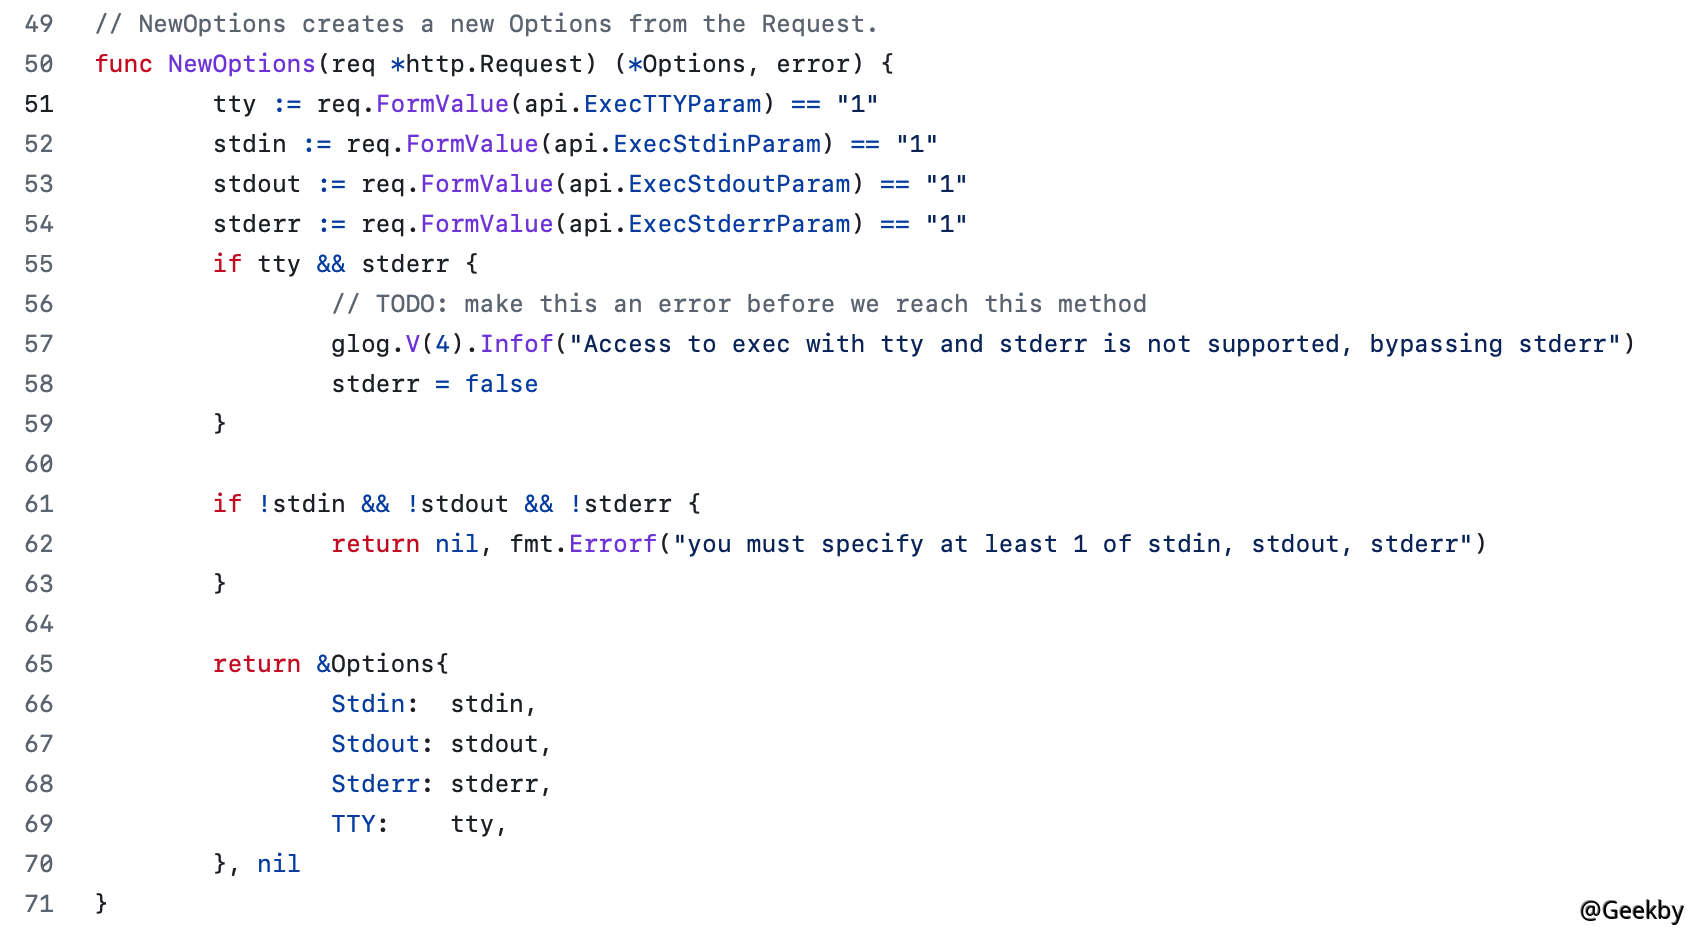Click line number 51 in the gutter

click(x=39, y=104)
